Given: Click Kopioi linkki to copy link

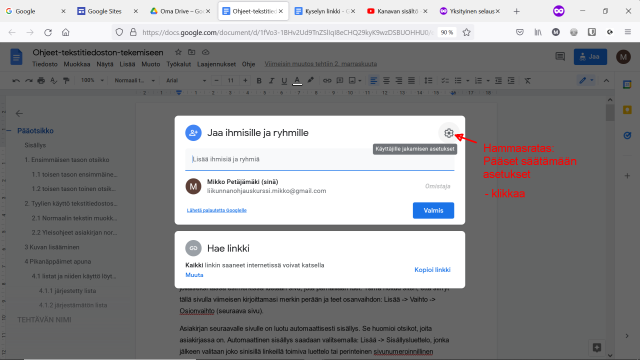Looking at the screenshot, I should tap(432, 270).
